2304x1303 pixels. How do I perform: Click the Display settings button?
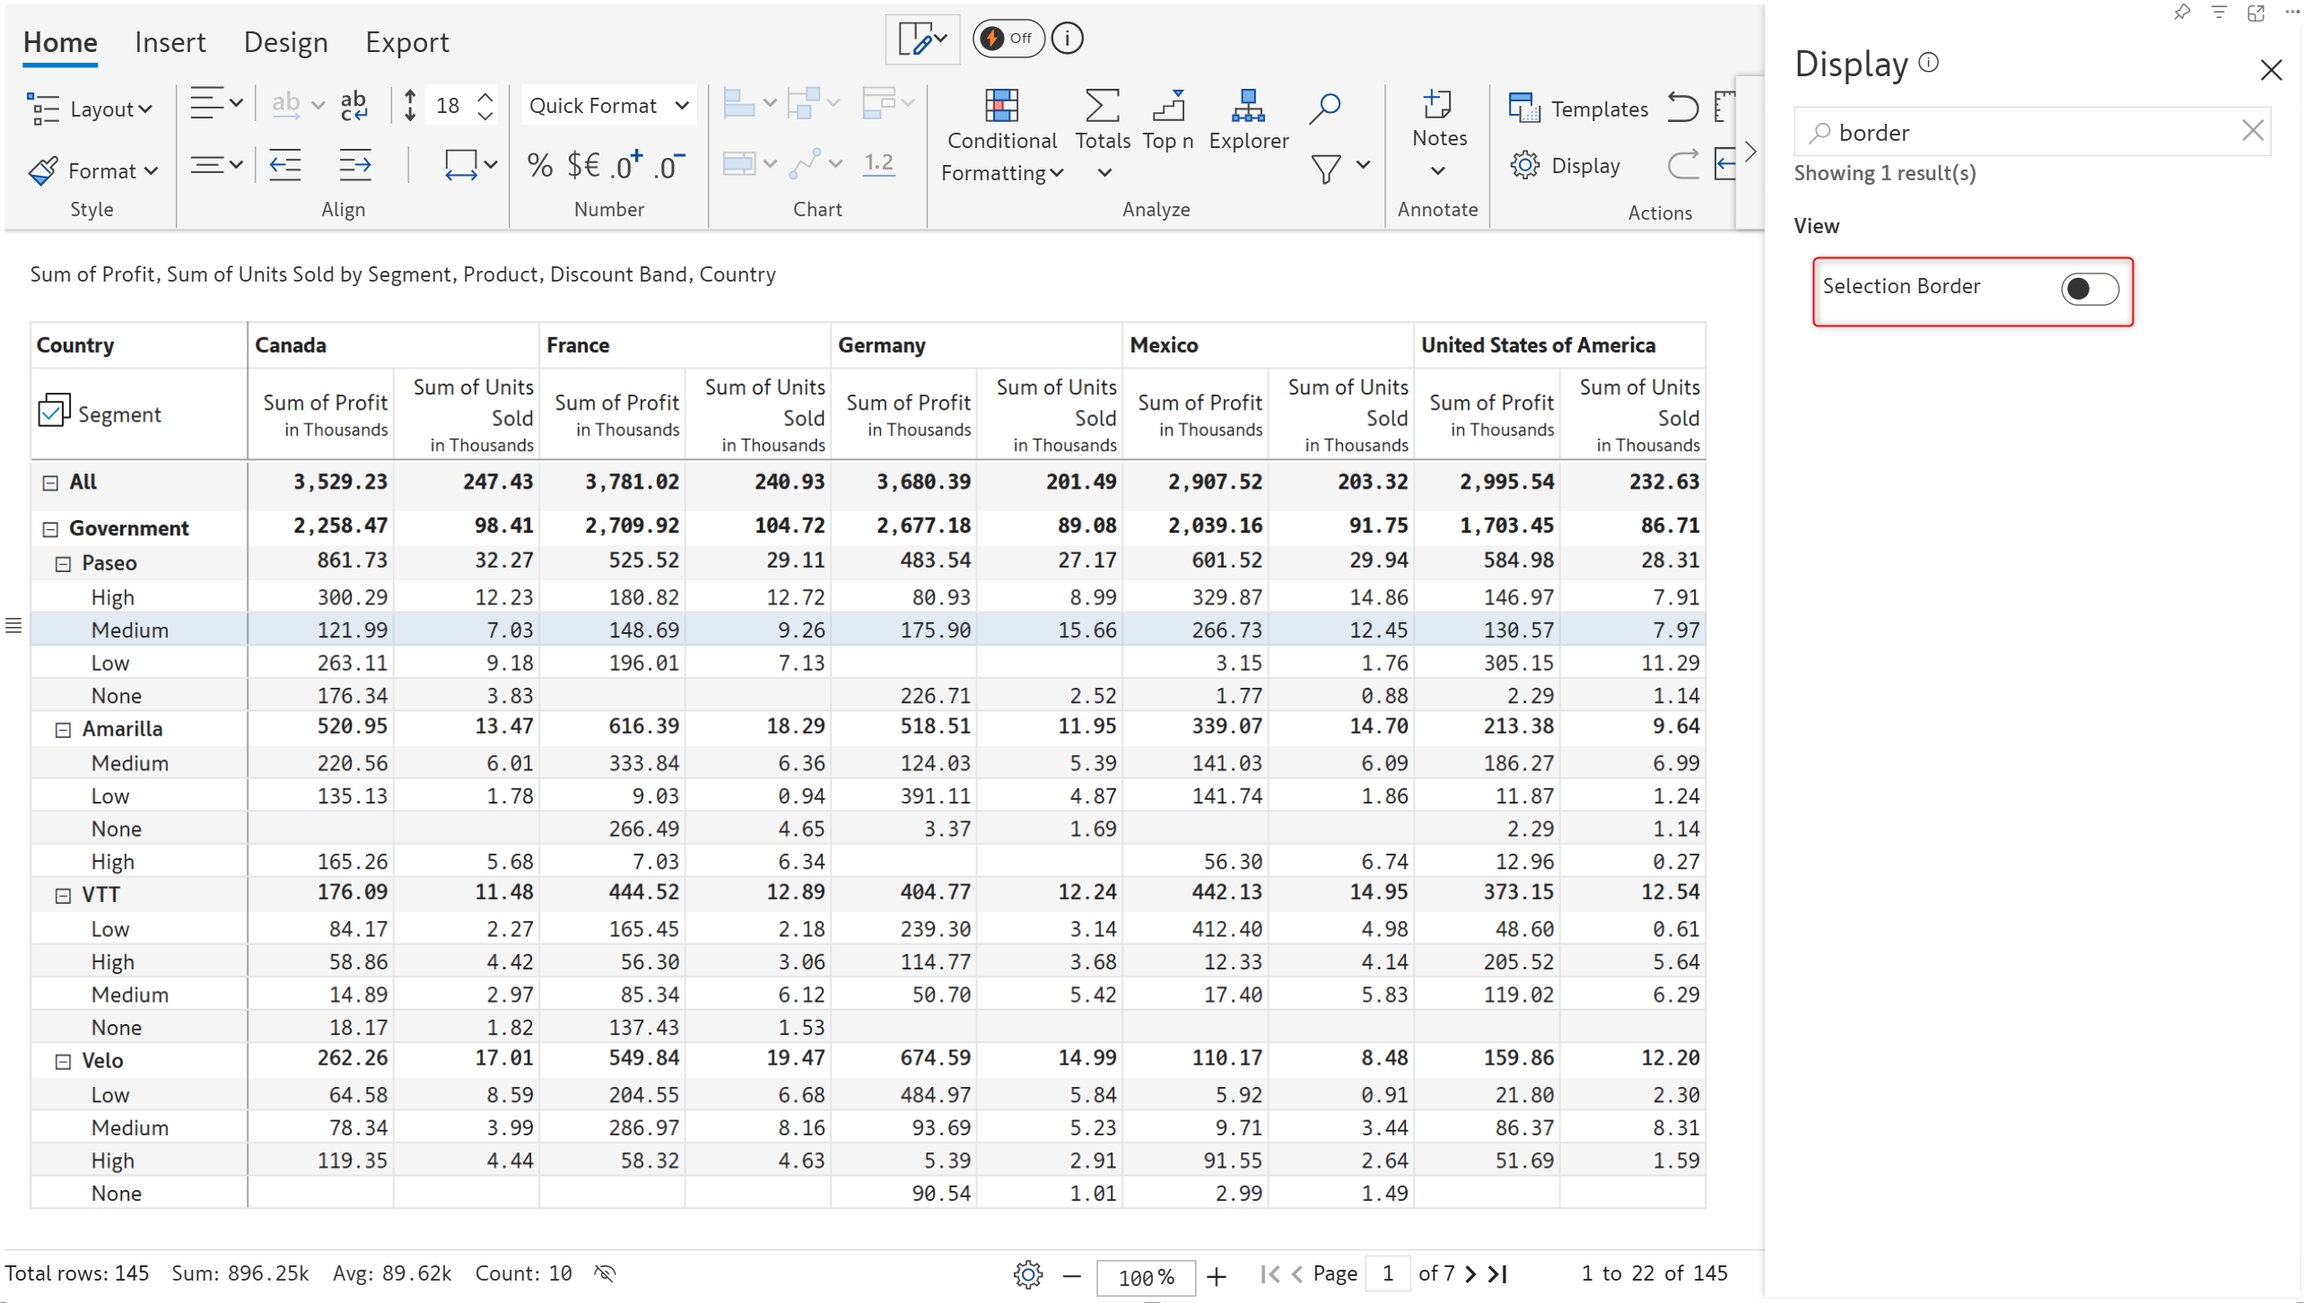click(1566, 165)
